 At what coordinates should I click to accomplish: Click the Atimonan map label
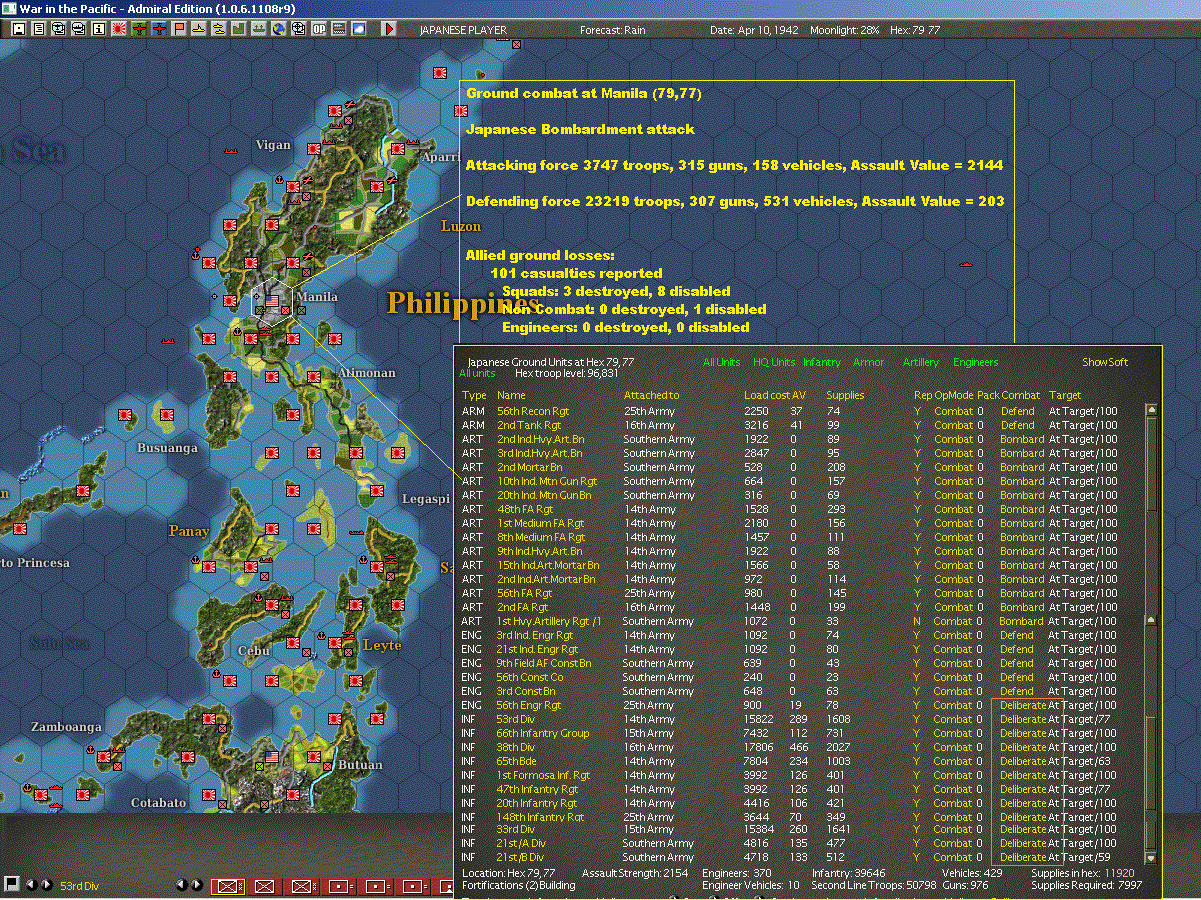pyautogui.click(x=366, y=373)
